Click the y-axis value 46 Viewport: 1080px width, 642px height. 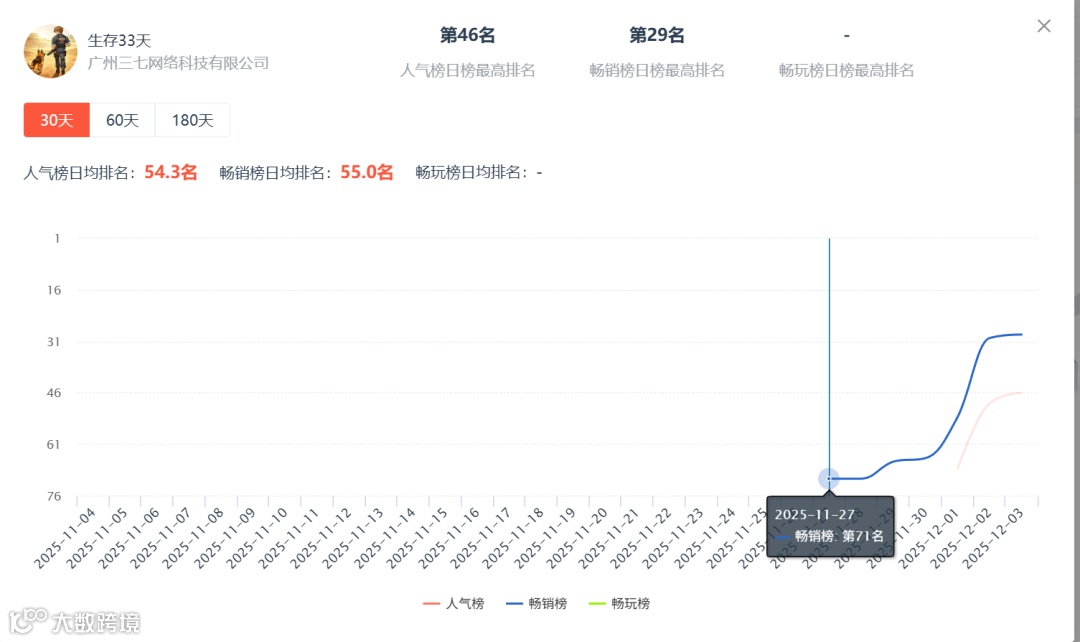pyautogui.click(x=54, y=393)
